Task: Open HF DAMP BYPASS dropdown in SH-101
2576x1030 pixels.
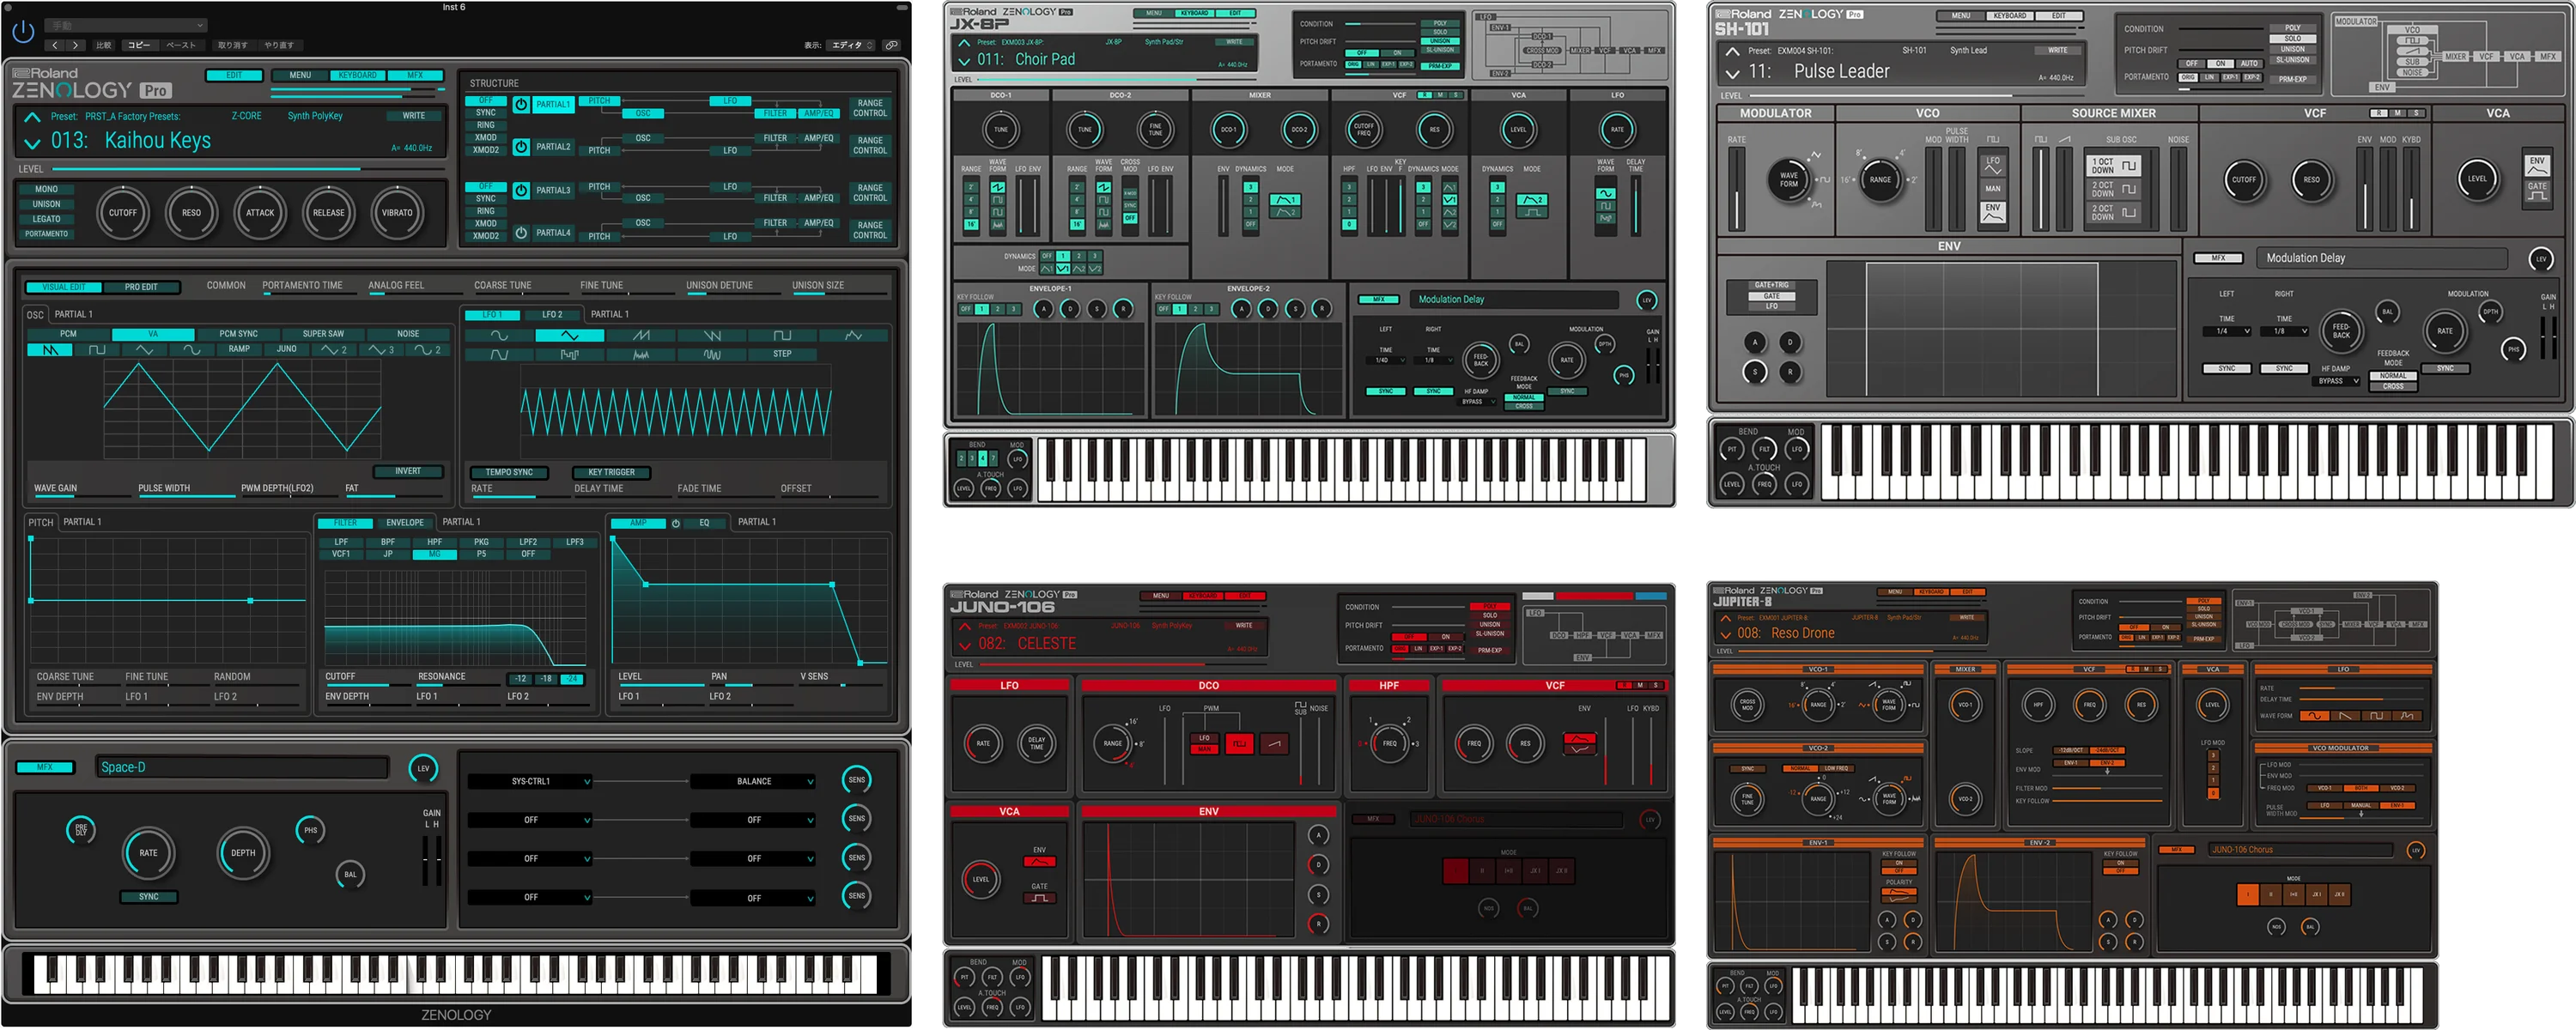Action: click(x=2337, y=381)
